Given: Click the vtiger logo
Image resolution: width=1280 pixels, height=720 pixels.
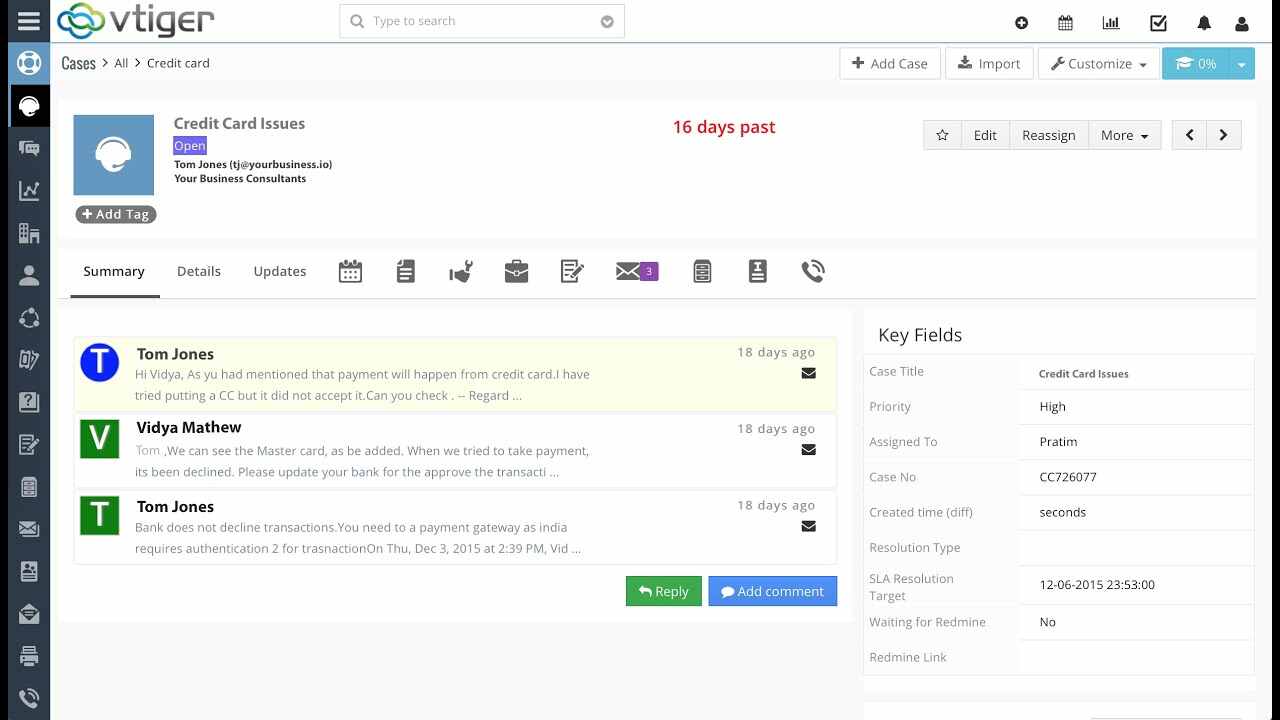Looking at the screenshot, I should 135,21.
